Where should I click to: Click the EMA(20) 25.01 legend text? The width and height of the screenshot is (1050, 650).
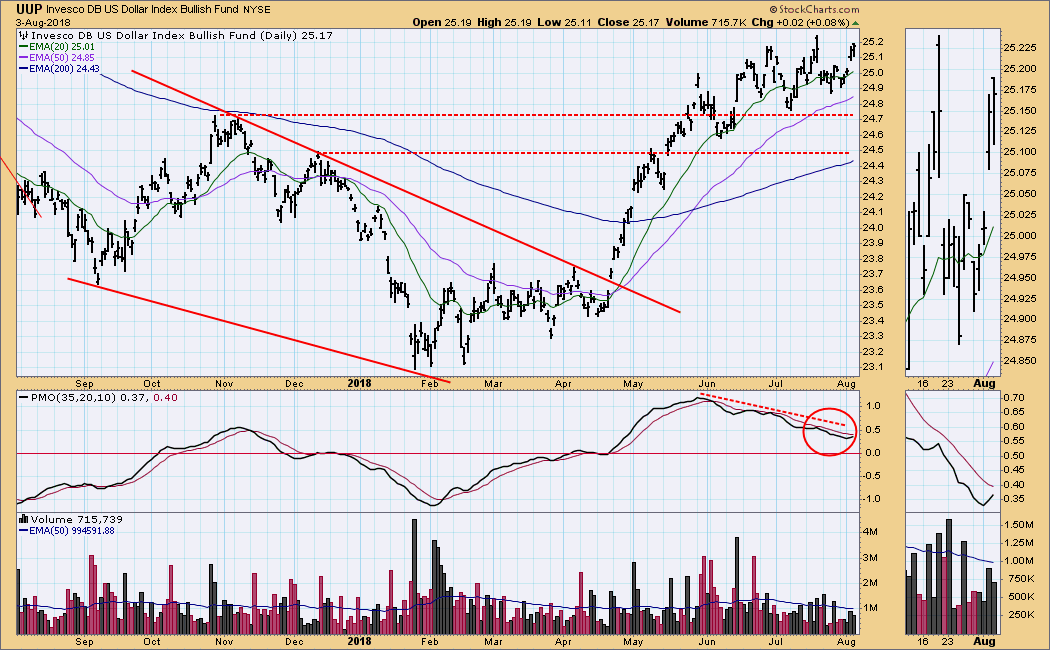(62, 47)
